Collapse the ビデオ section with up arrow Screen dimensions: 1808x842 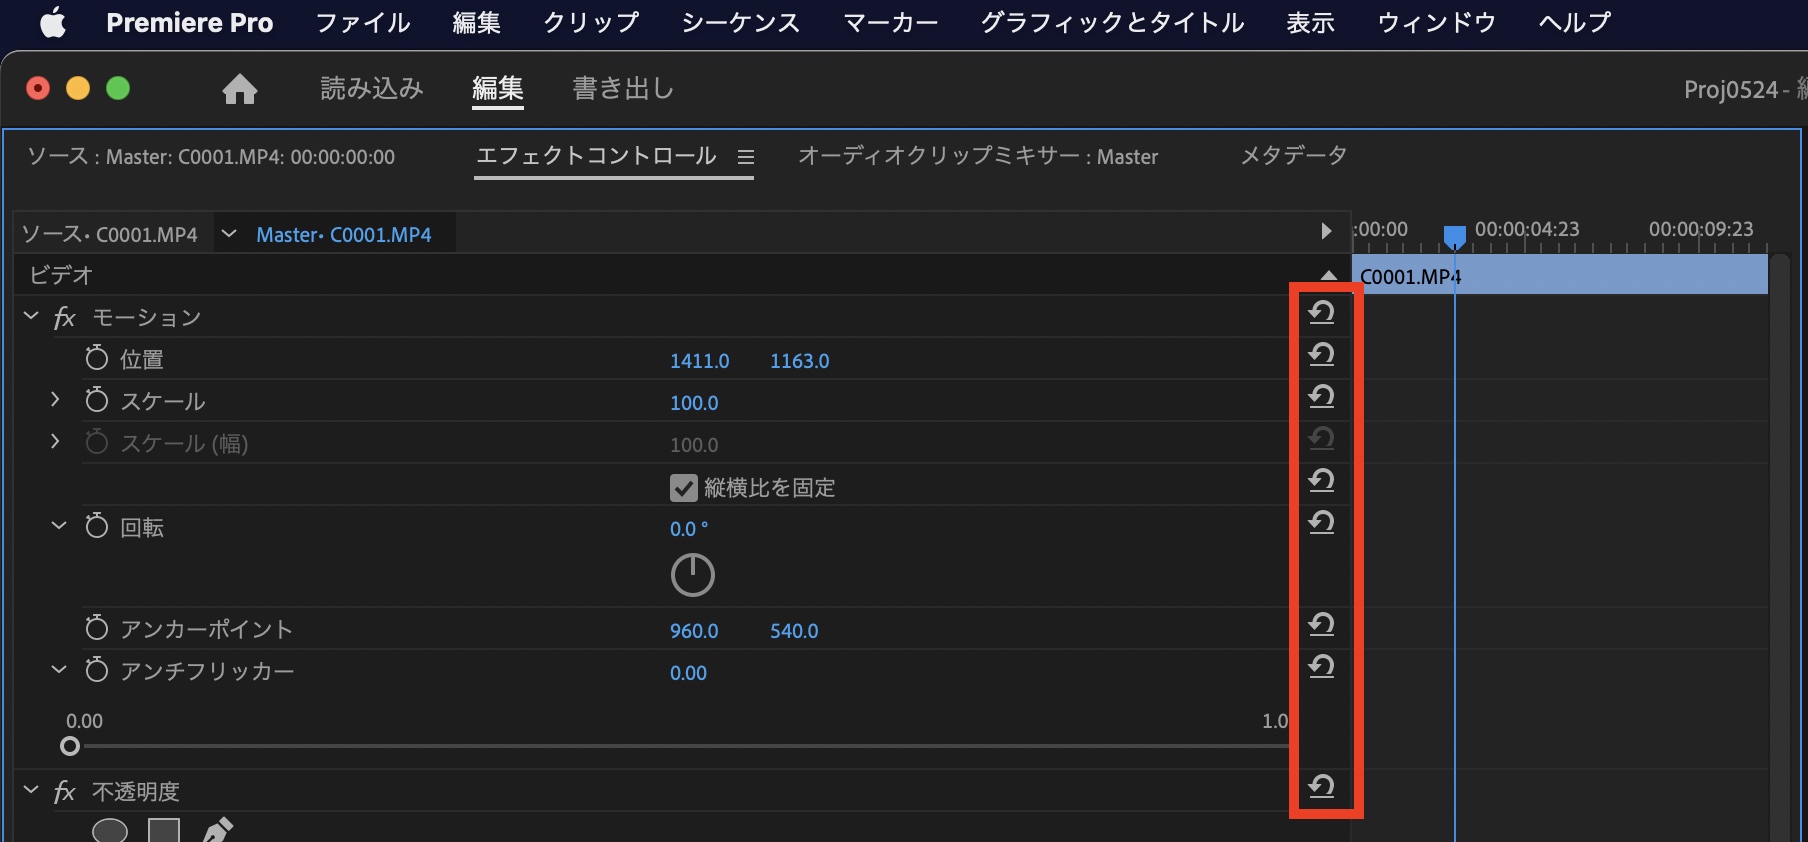click(x=1329, y=275)
